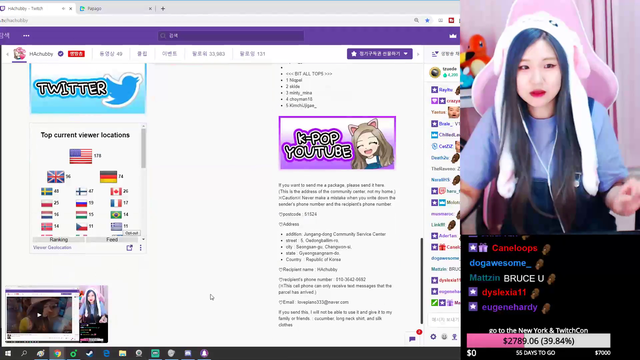Click the taskbar search magnifier icon
The image size is (640, 360).
pos(24,353)
